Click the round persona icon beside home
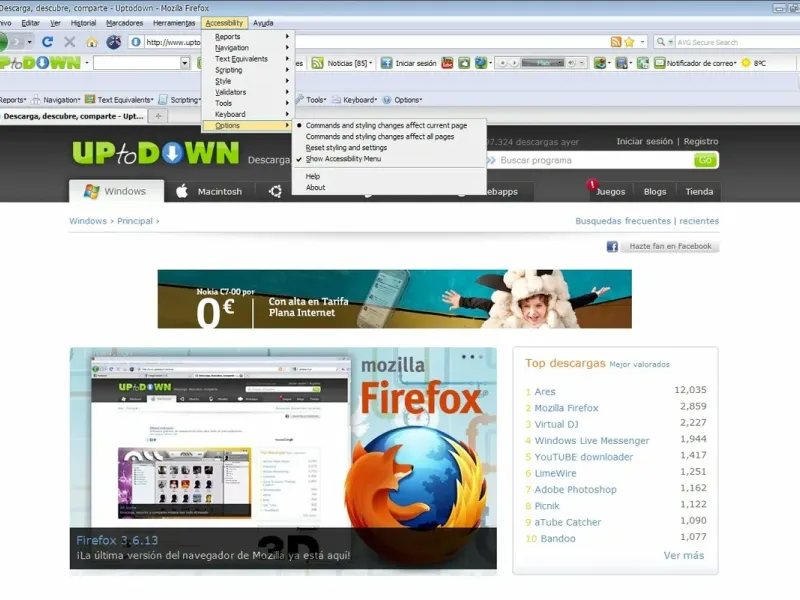The width and height of the screenshot is (800, 600). [x=113, y=42]
